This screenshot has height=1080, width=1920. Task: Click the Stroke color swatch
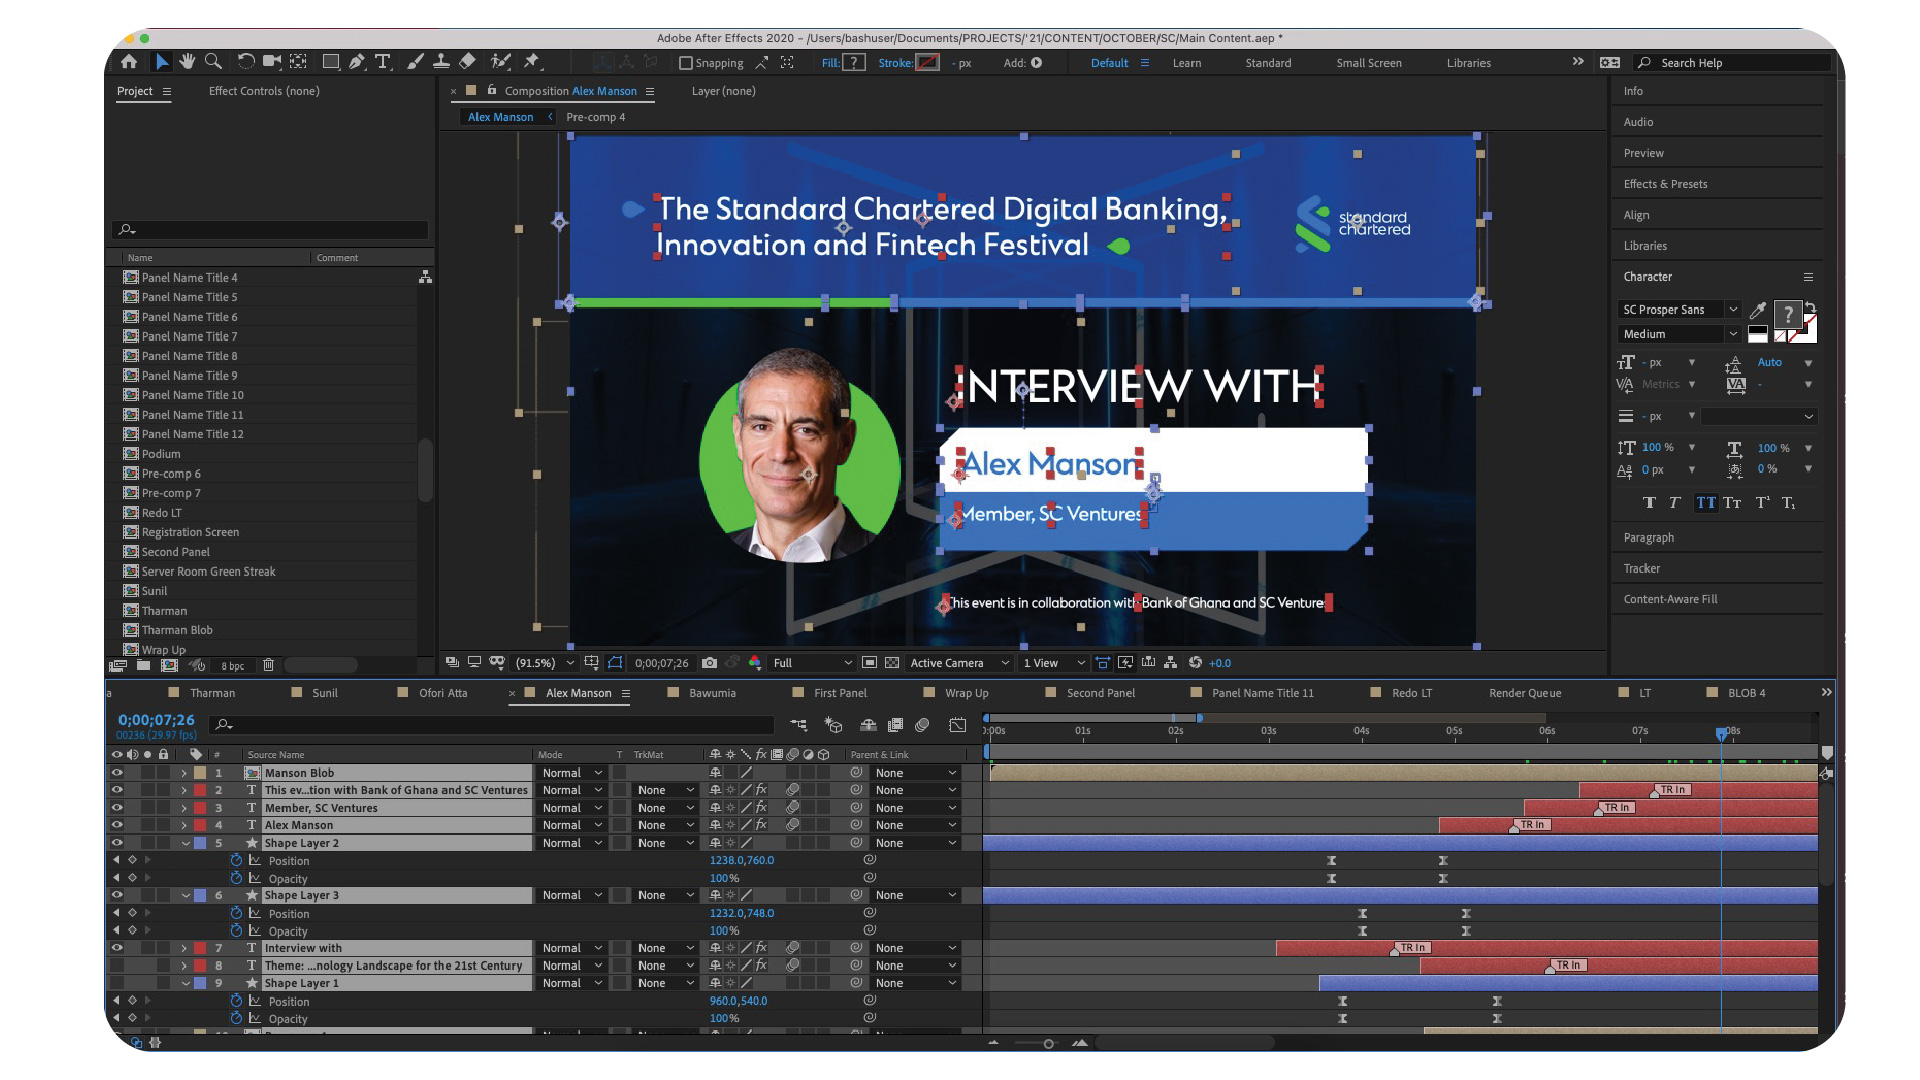click(x=928, y=63)
